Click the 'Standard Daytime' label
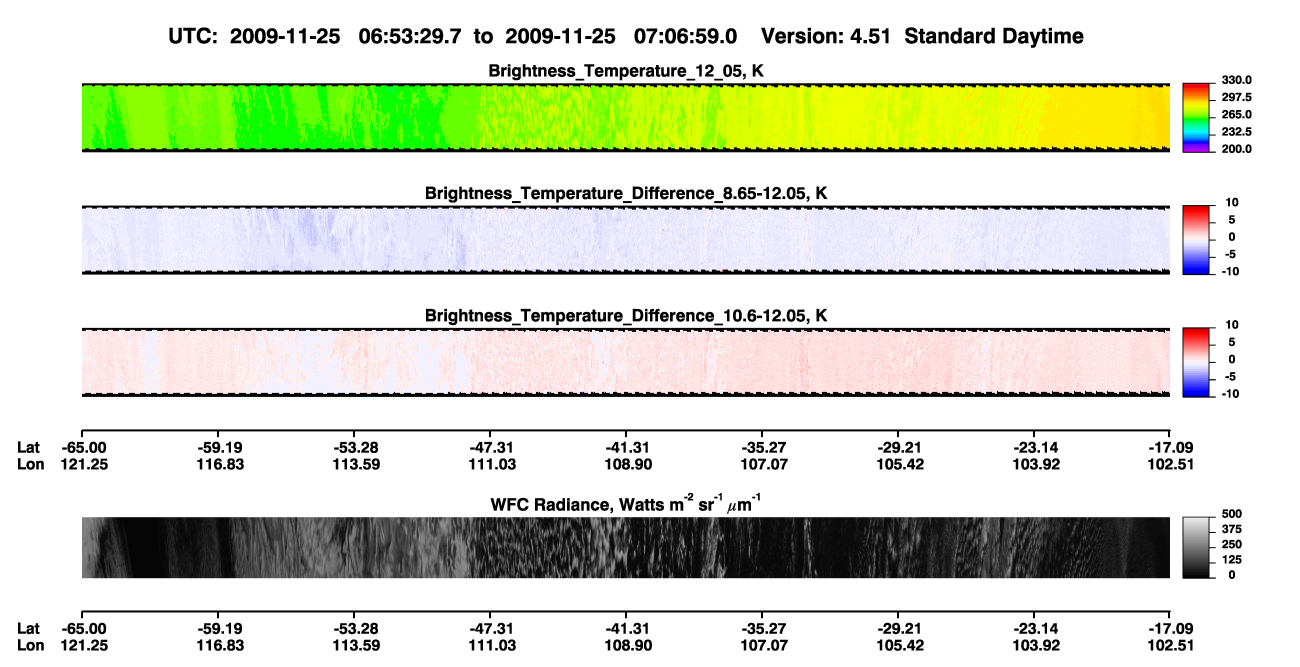 996,37
